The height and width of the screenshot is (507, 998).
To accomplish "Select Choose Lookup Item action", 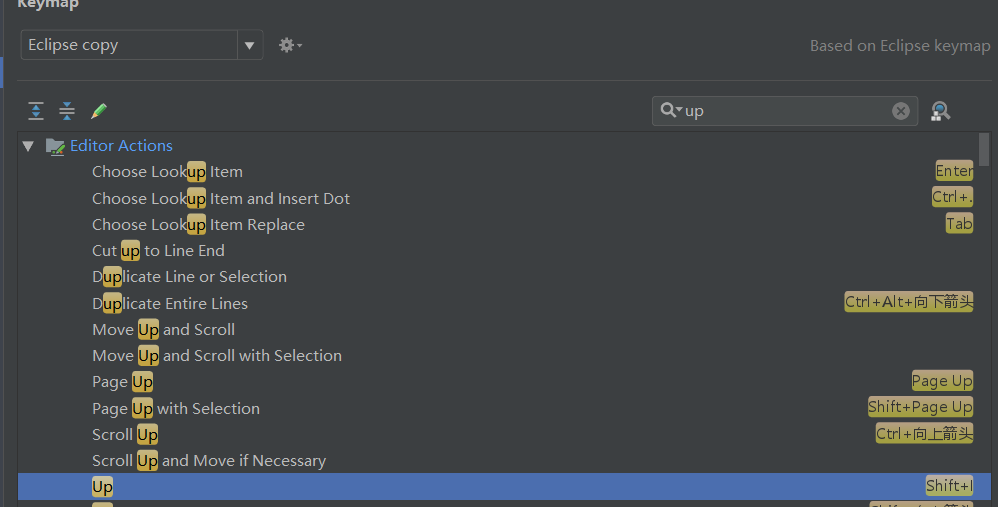I will point(167,172).
